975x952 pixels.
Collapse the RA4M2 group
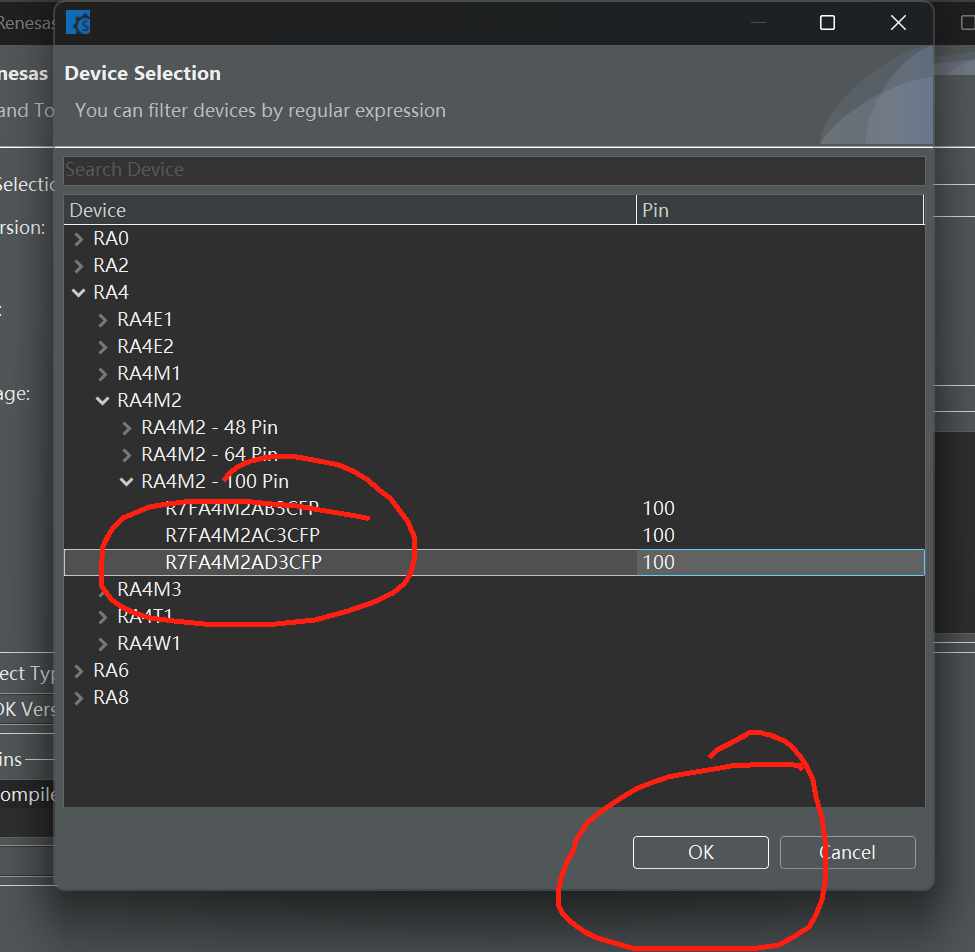pyautogui.click(x=103, y=401)
